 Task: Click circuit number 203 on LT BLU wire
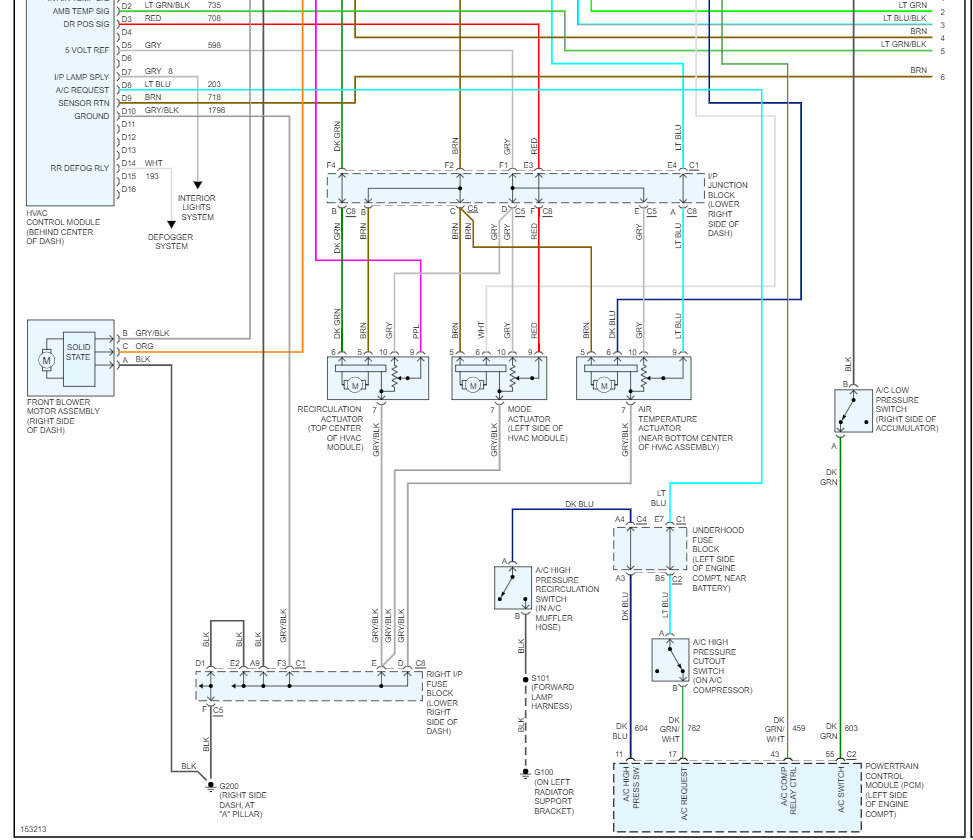coord(214,84)
